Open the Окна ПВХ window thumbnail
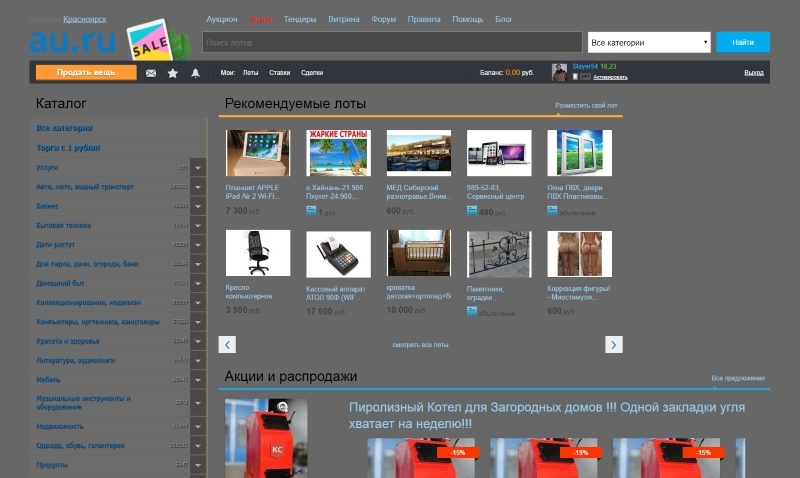800x478 pixels. [580, 153]
